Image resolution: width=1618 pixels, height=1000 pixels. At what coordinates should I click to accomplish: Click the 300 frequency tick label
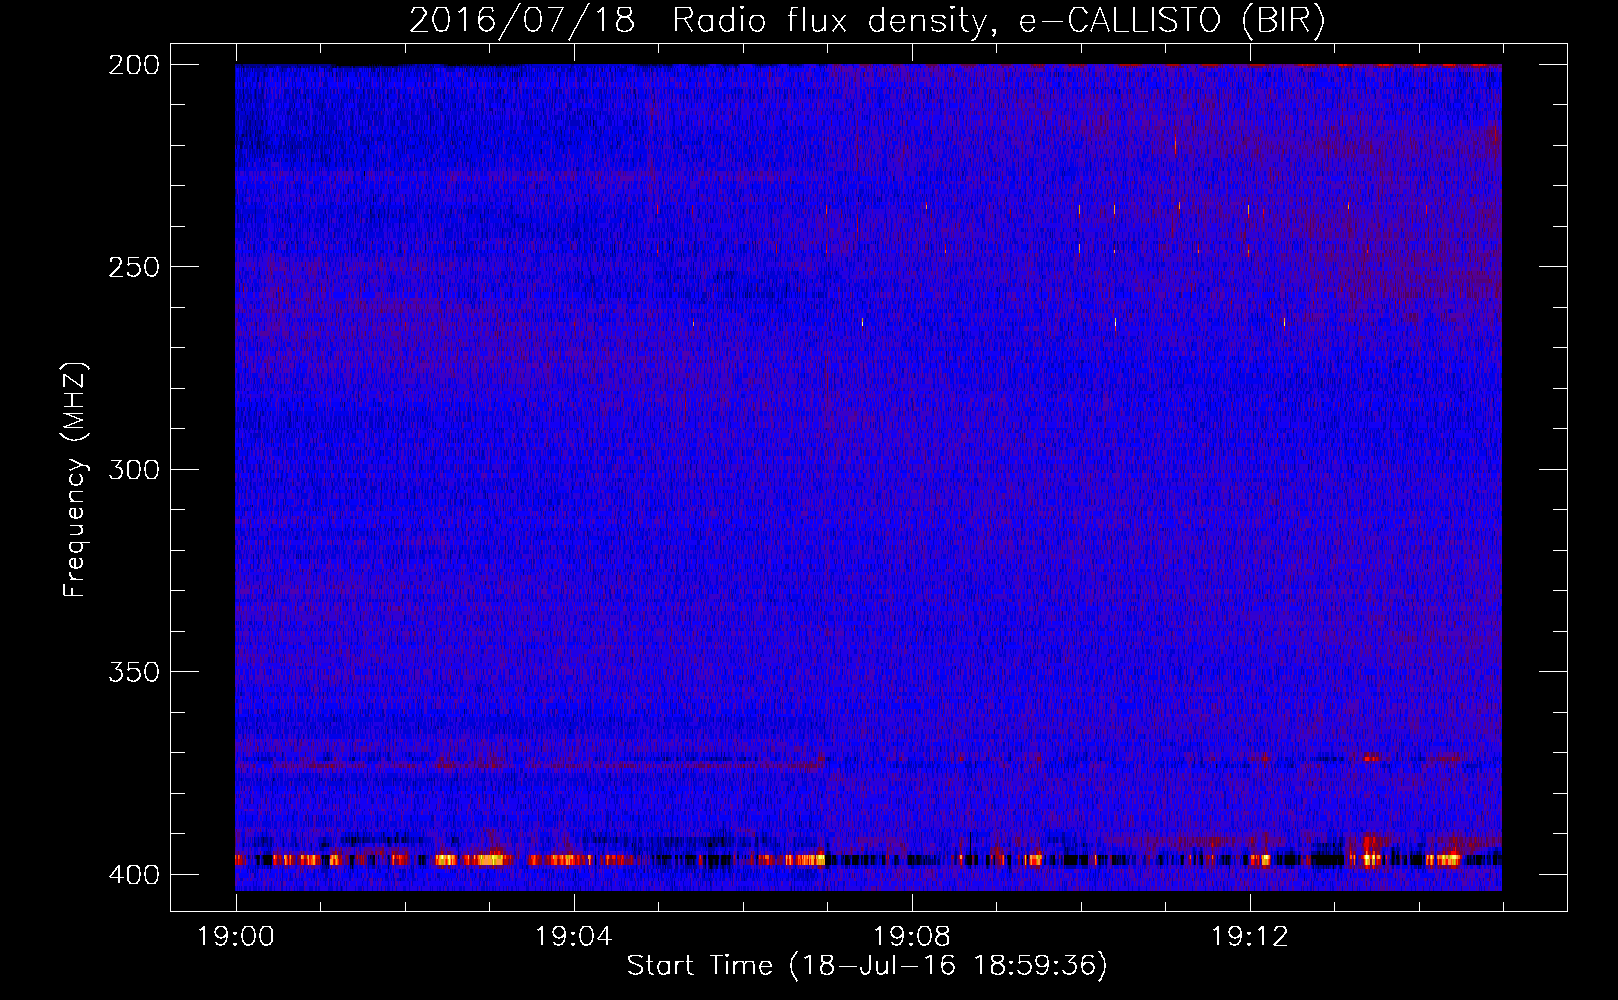[134, 469]
